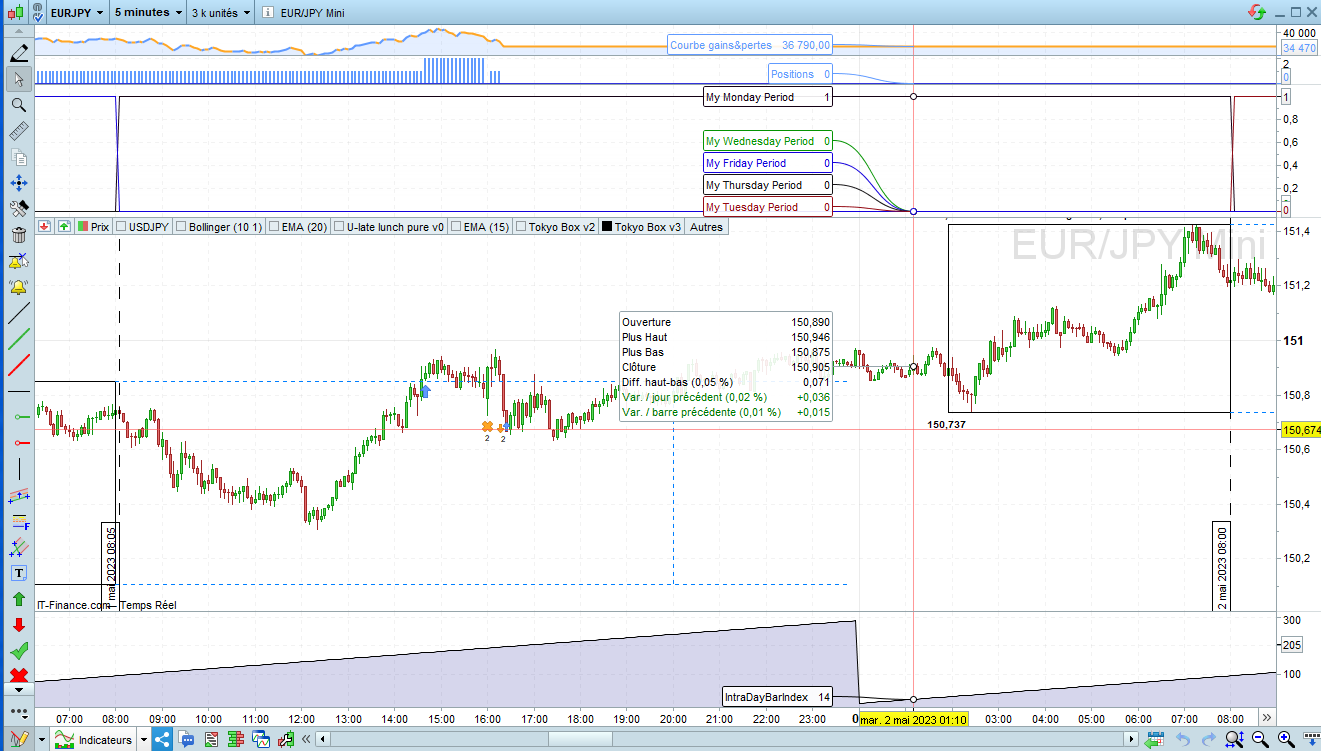Screen dimensions: 1321x751
Task: Expand the Indicateurs dropdown arrow
Action: pyautogui.click(x=144, y=740)
